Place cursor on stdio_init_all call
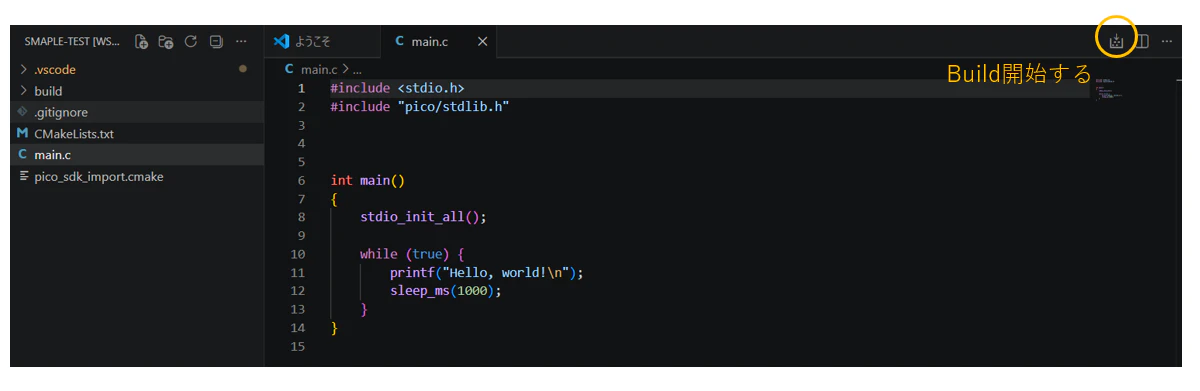This screenshot has width=1200, height=391. [x=423, y=217]
